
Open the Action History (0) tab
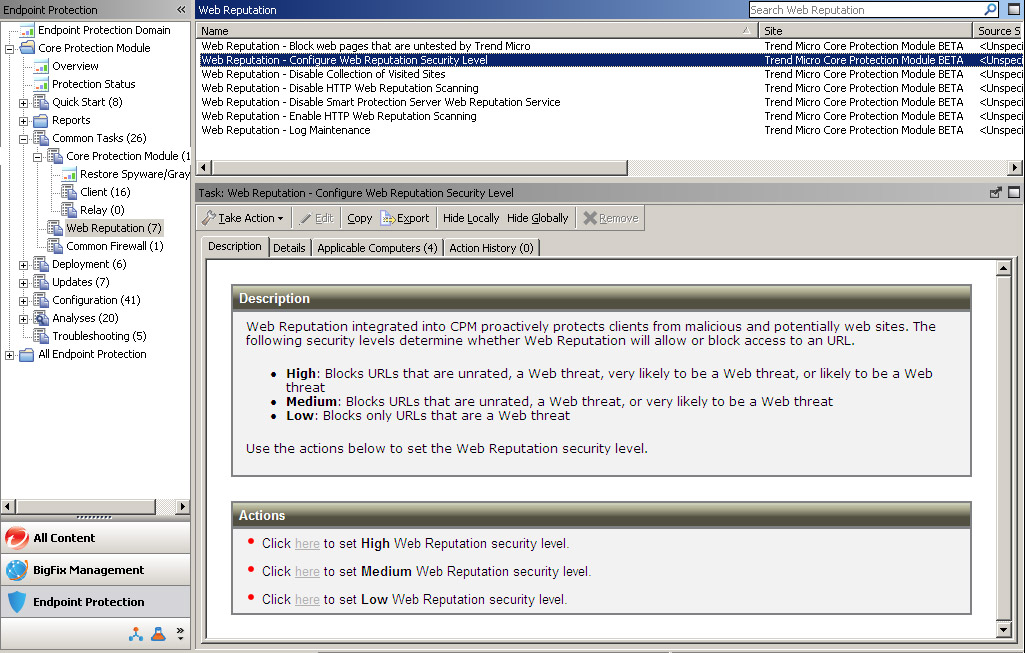[x=491, y=248]
